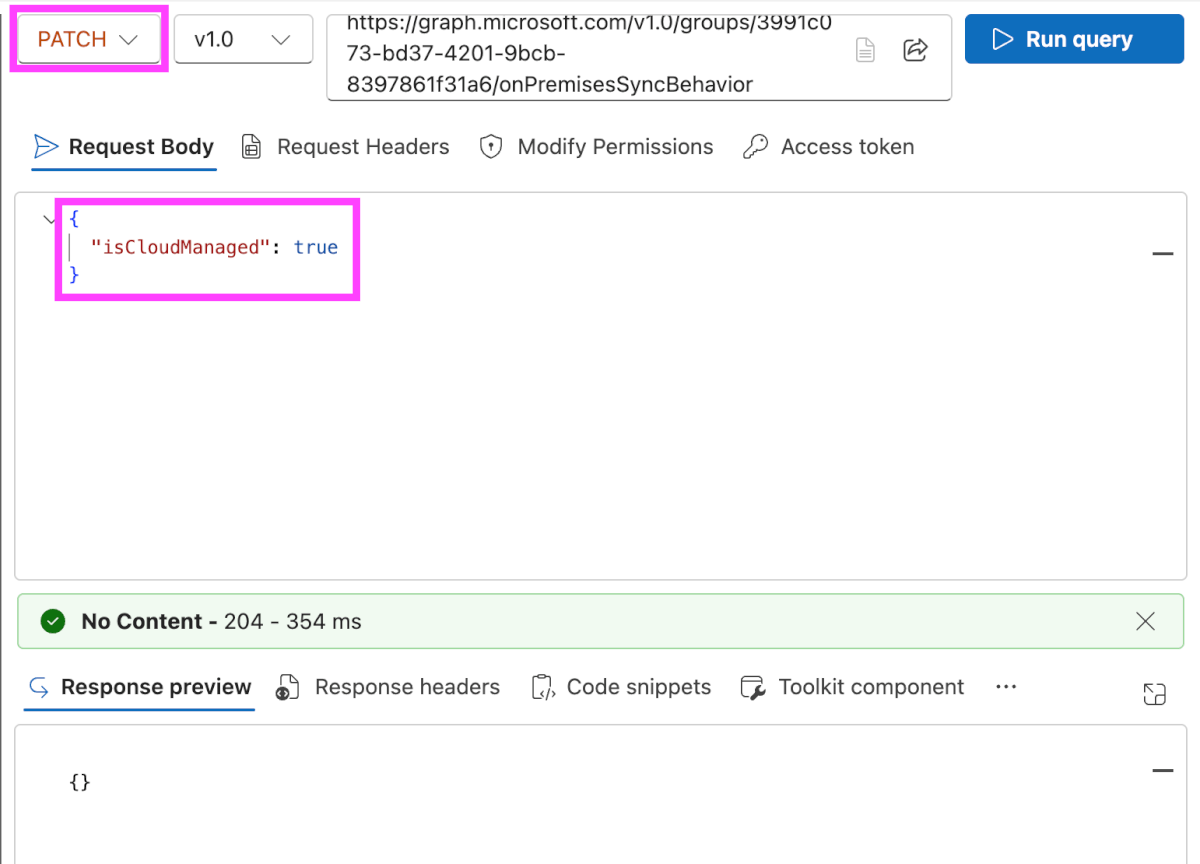Viewport: 1200px width, 864px height.
Task: Switch to the Request Headers tab
Action: click(346, 147)
